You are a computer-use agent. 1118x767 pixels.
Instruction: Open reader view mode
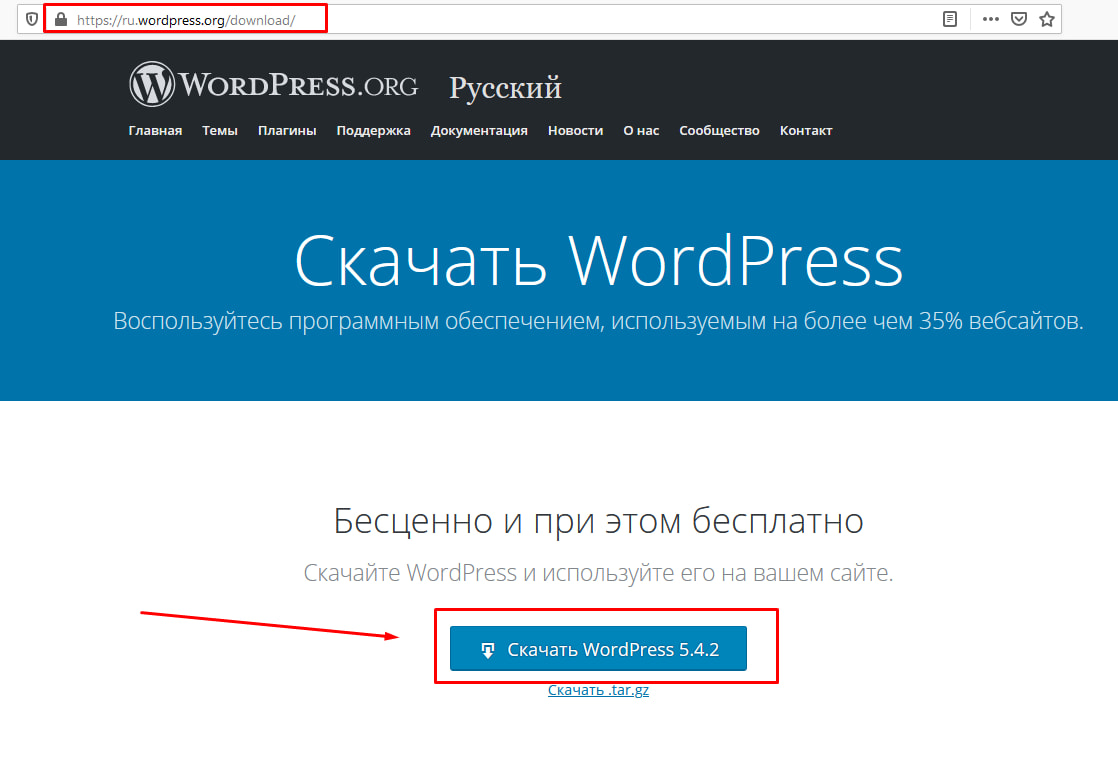tap(948, 18)
